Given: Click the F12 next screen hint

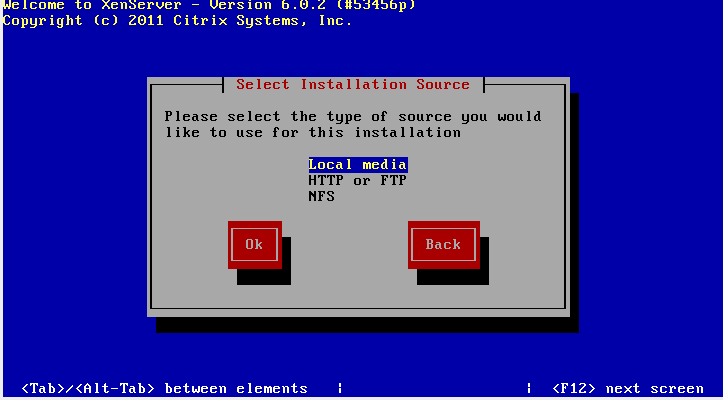Looking at the screenshot, I should [628, 388].
